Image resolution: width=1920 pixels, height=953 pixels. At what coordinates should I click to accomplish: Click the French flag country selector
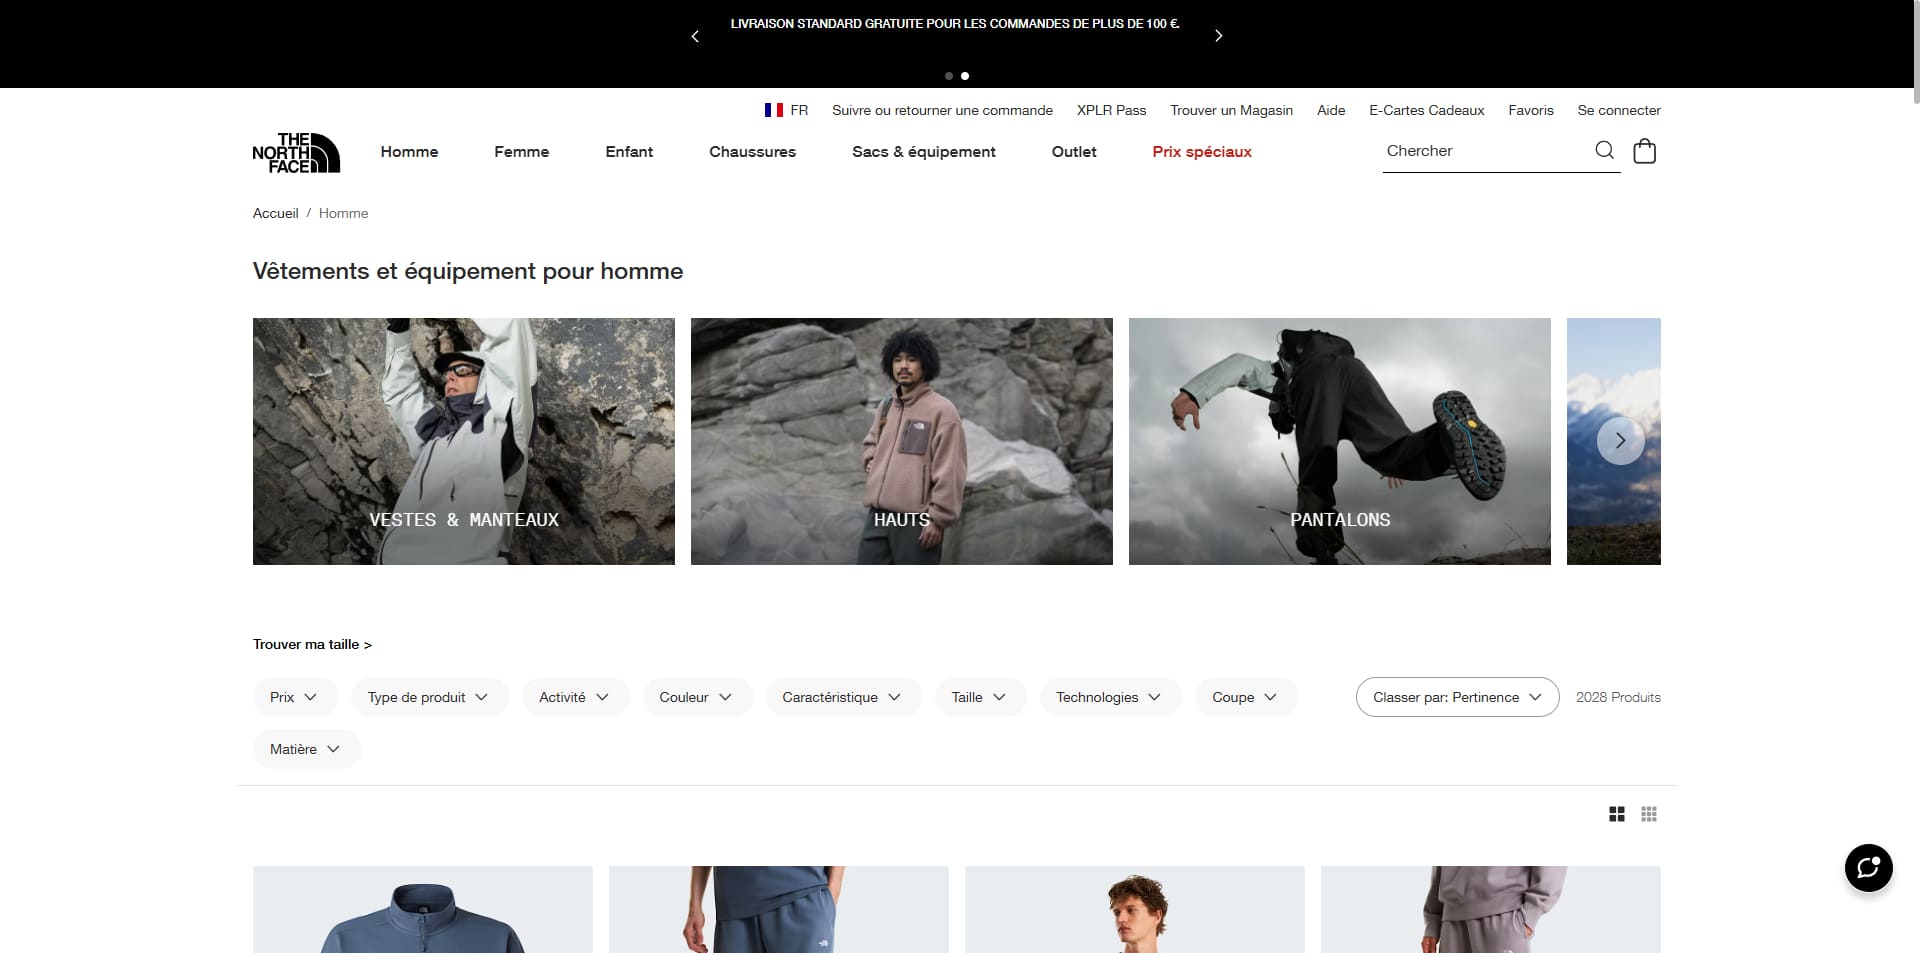click(786, 110)
